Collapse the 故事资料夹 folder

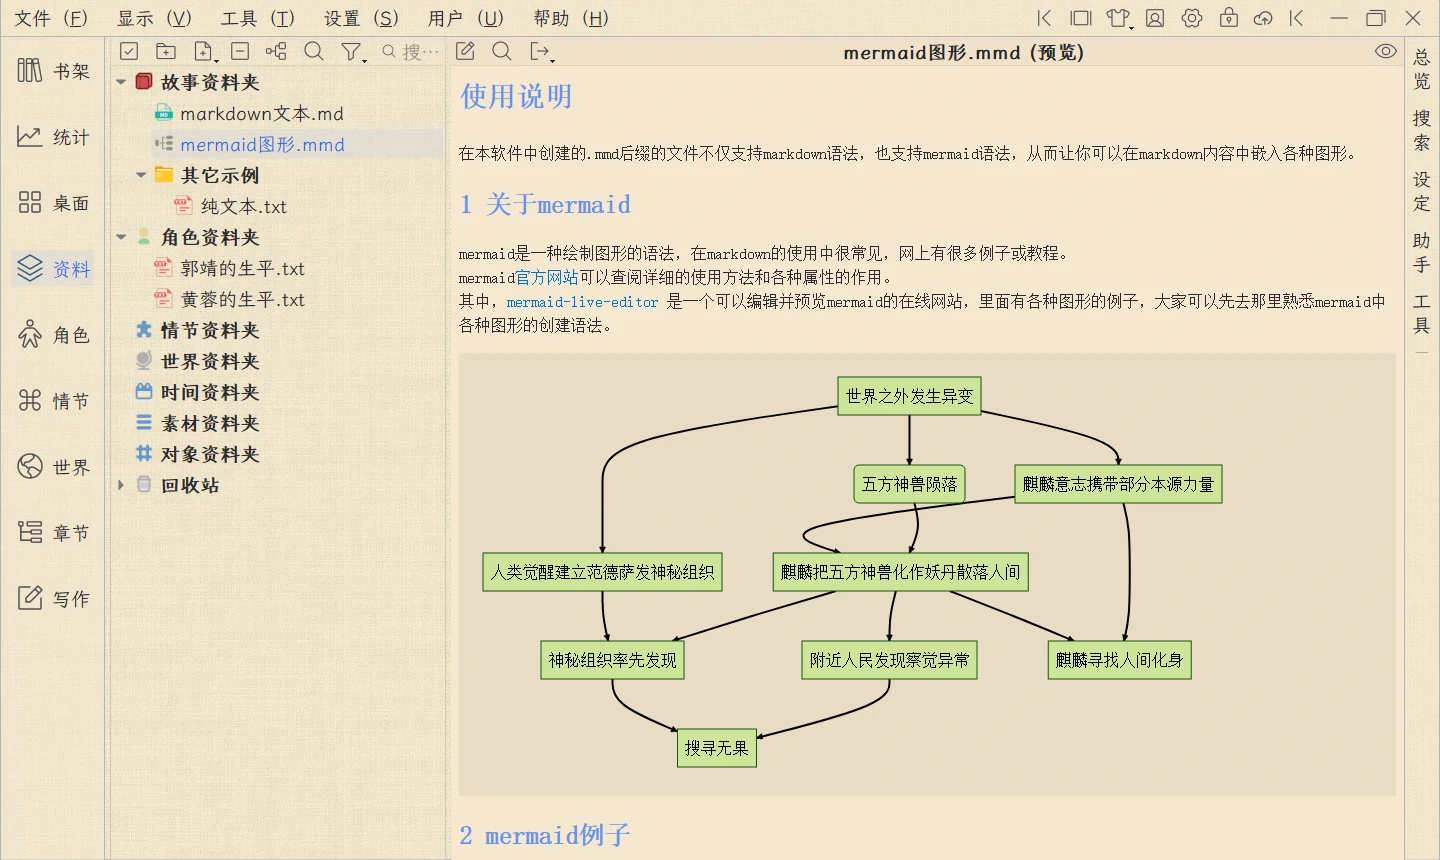click(x=121, y=82)
